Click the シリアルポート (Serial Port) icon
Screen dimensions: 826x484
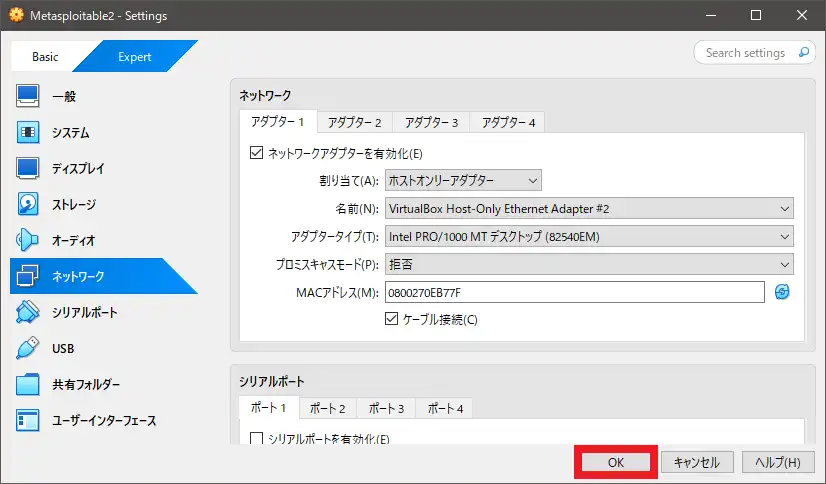coord(28,313)
